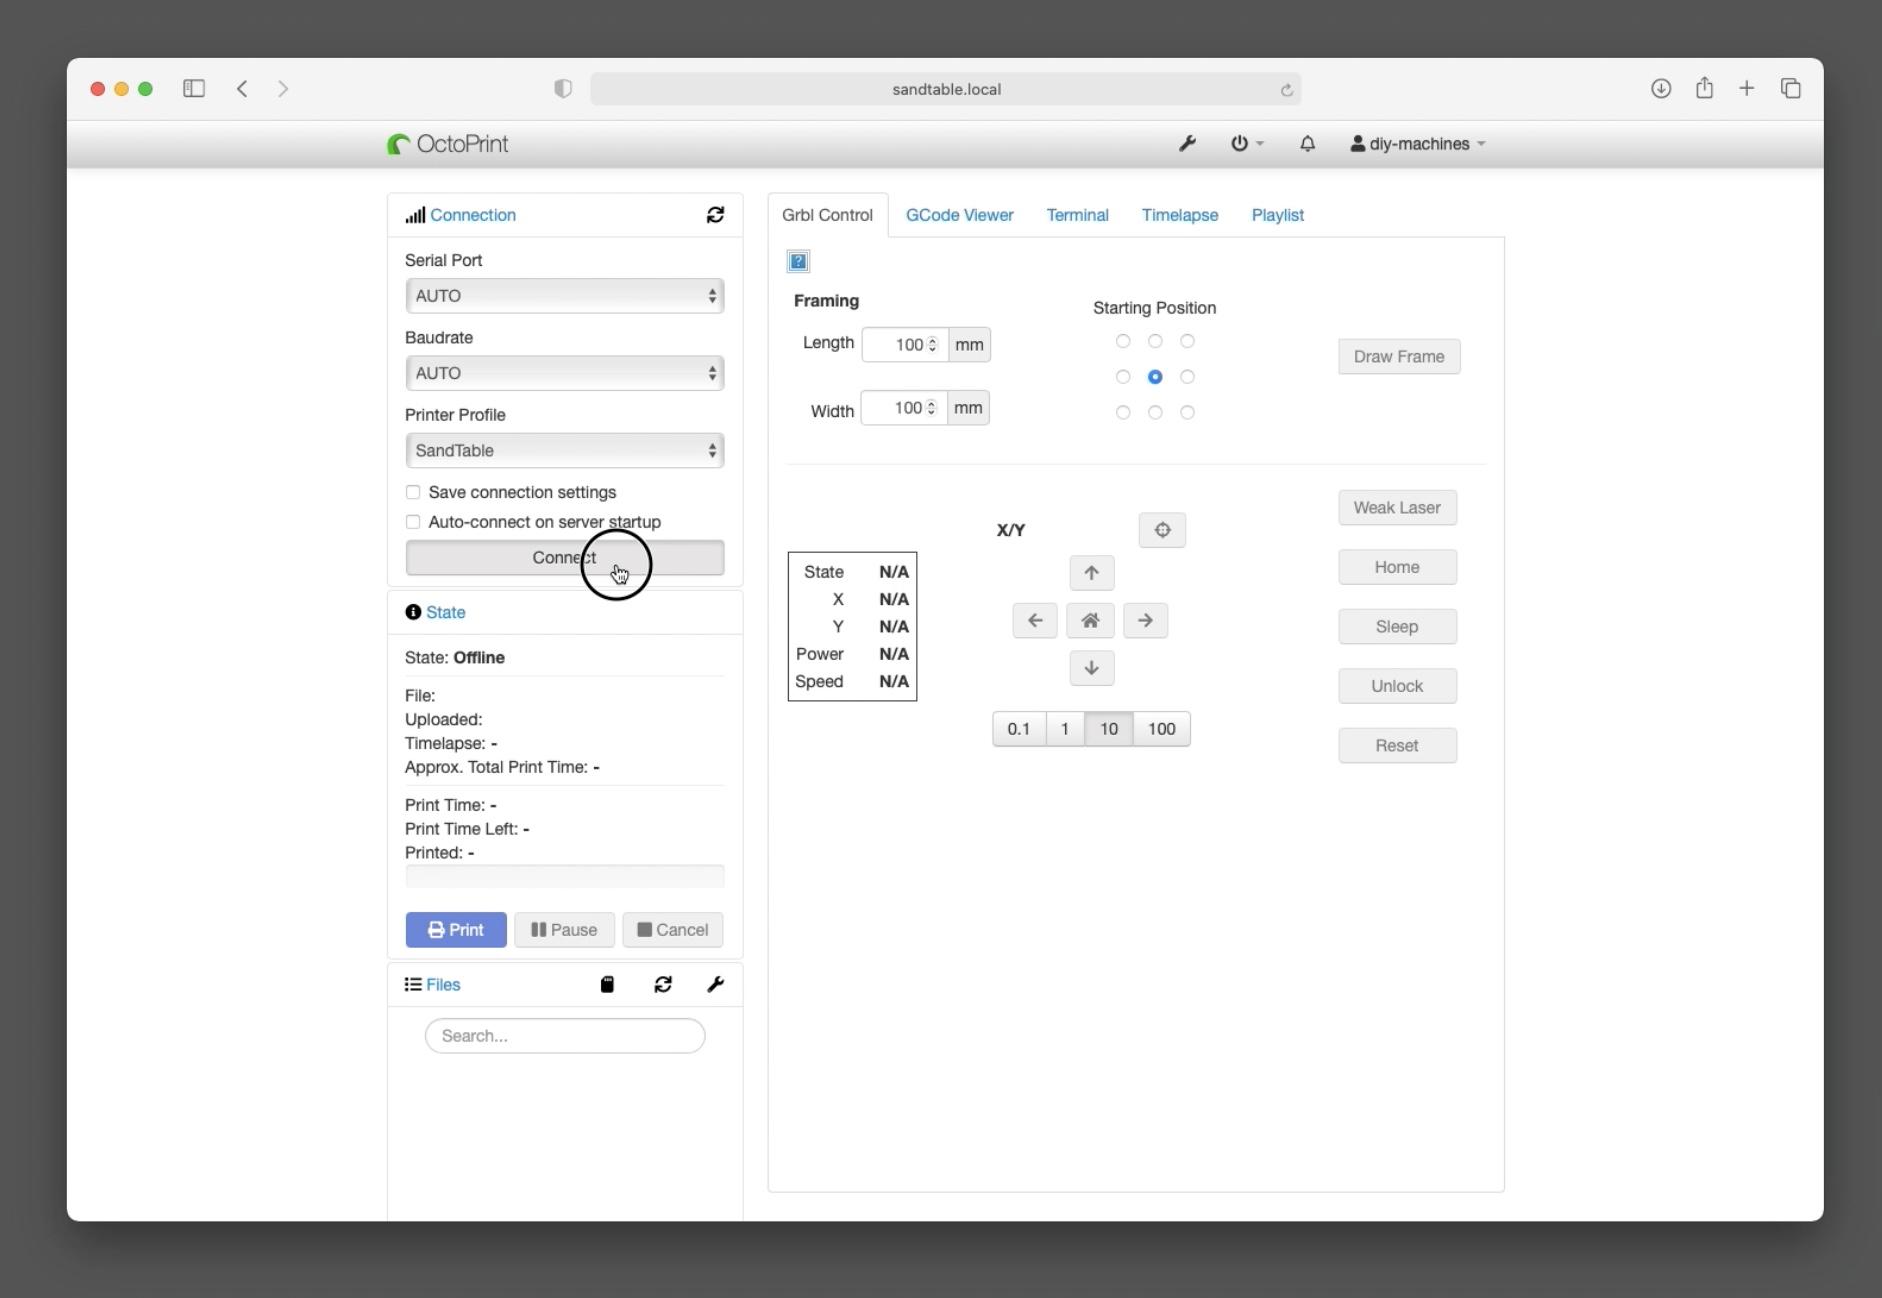Open the Baudrate dropdown
Viewport: 1882px width, 1298px height.
click(564, 372)
